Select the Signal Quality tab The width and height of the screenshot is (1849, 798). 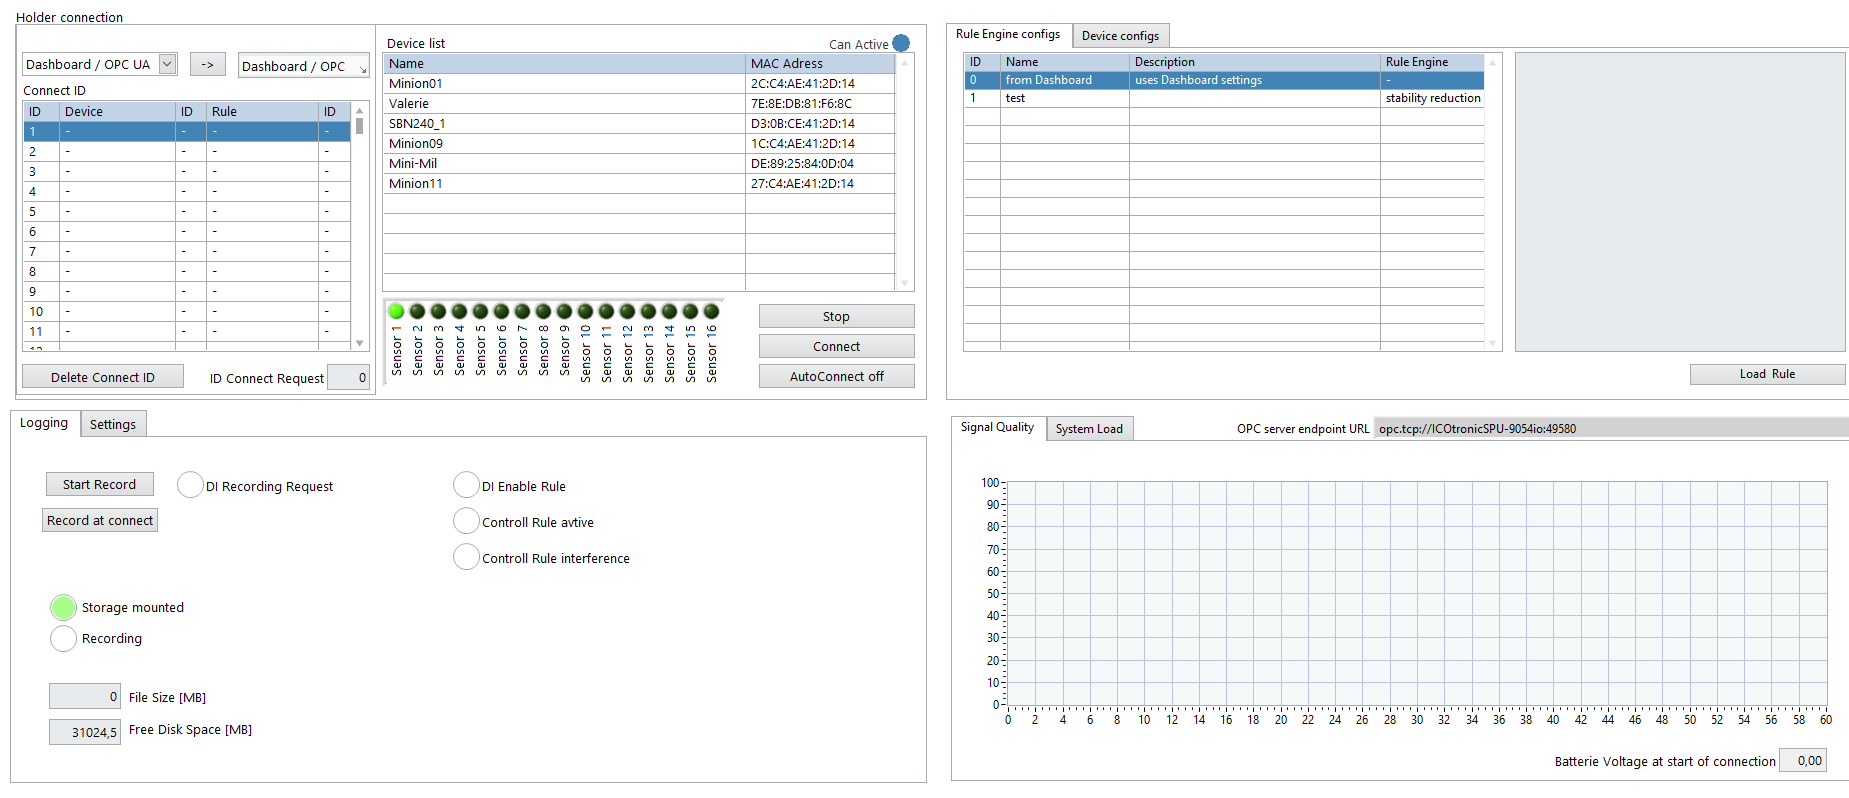point(997,427)
